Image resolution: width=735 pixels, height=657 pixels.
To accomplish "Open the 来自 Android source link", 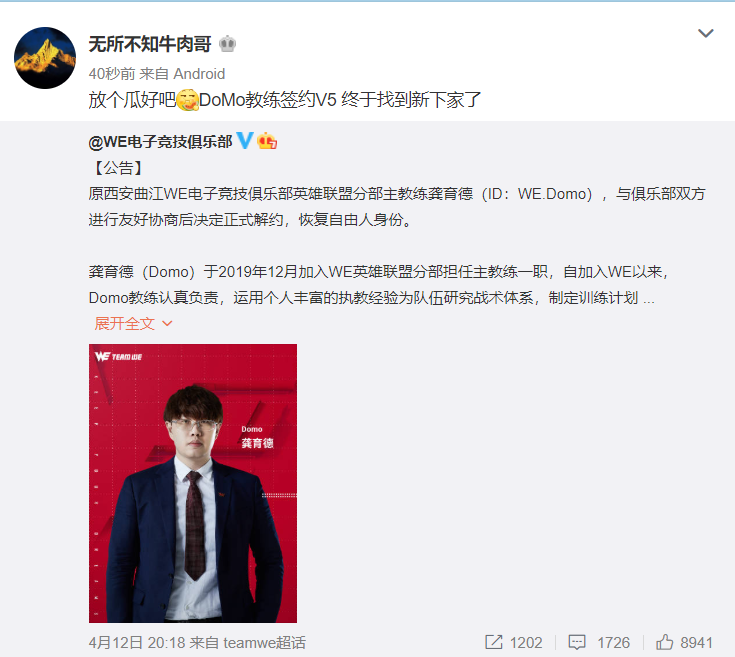I will point(182,74).
